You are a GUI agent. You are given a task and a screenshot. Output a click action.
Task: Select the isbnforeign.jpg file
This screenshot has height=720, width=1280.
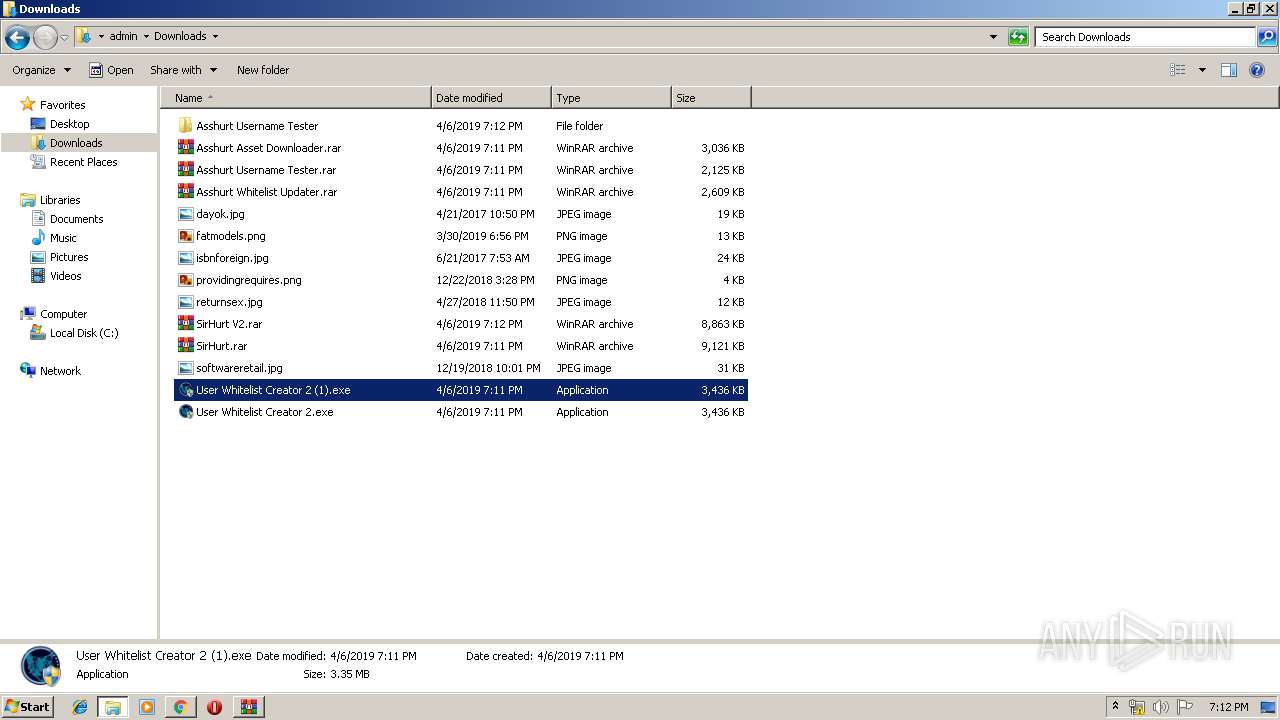[232, 258]
